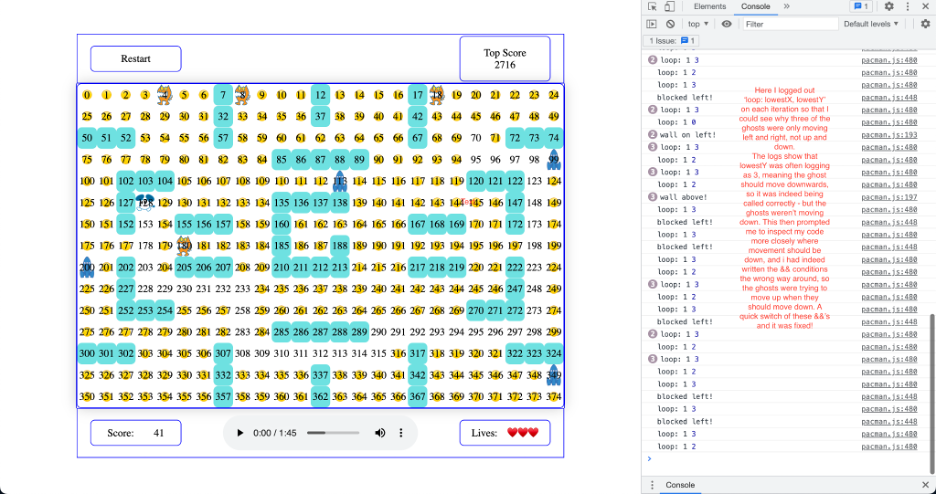Image resolution: width=936 pixels, height=494 pixels.
Task: Click the audio progress slider
Action: click(333, 433)
